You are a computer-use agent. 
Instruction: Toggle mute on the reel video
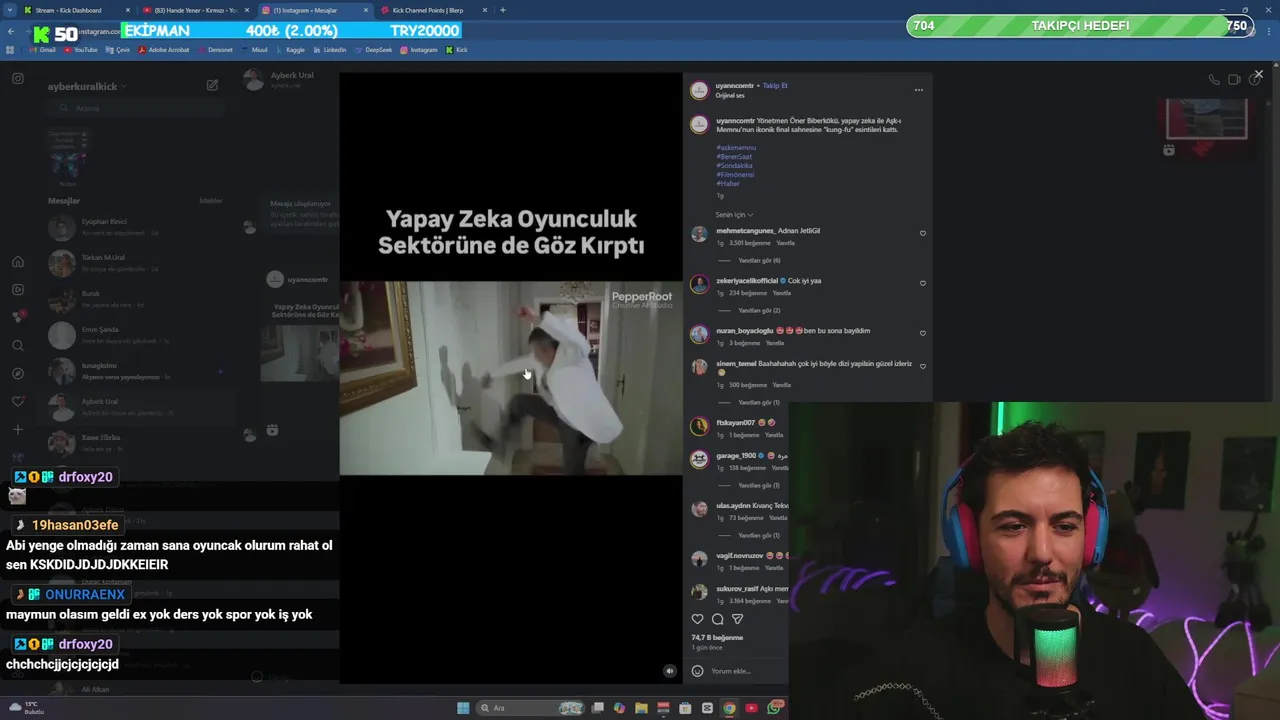(x=670, y=671)
